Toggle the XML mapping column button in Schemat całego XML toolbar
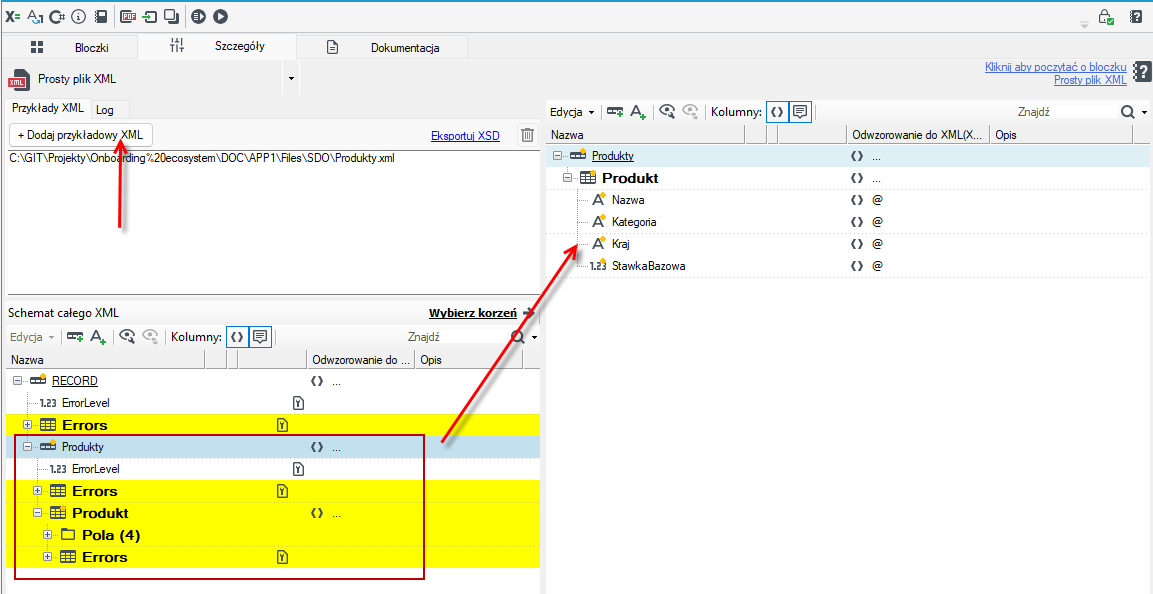The width and height of the screenshot is (1153, 594). 237,337
